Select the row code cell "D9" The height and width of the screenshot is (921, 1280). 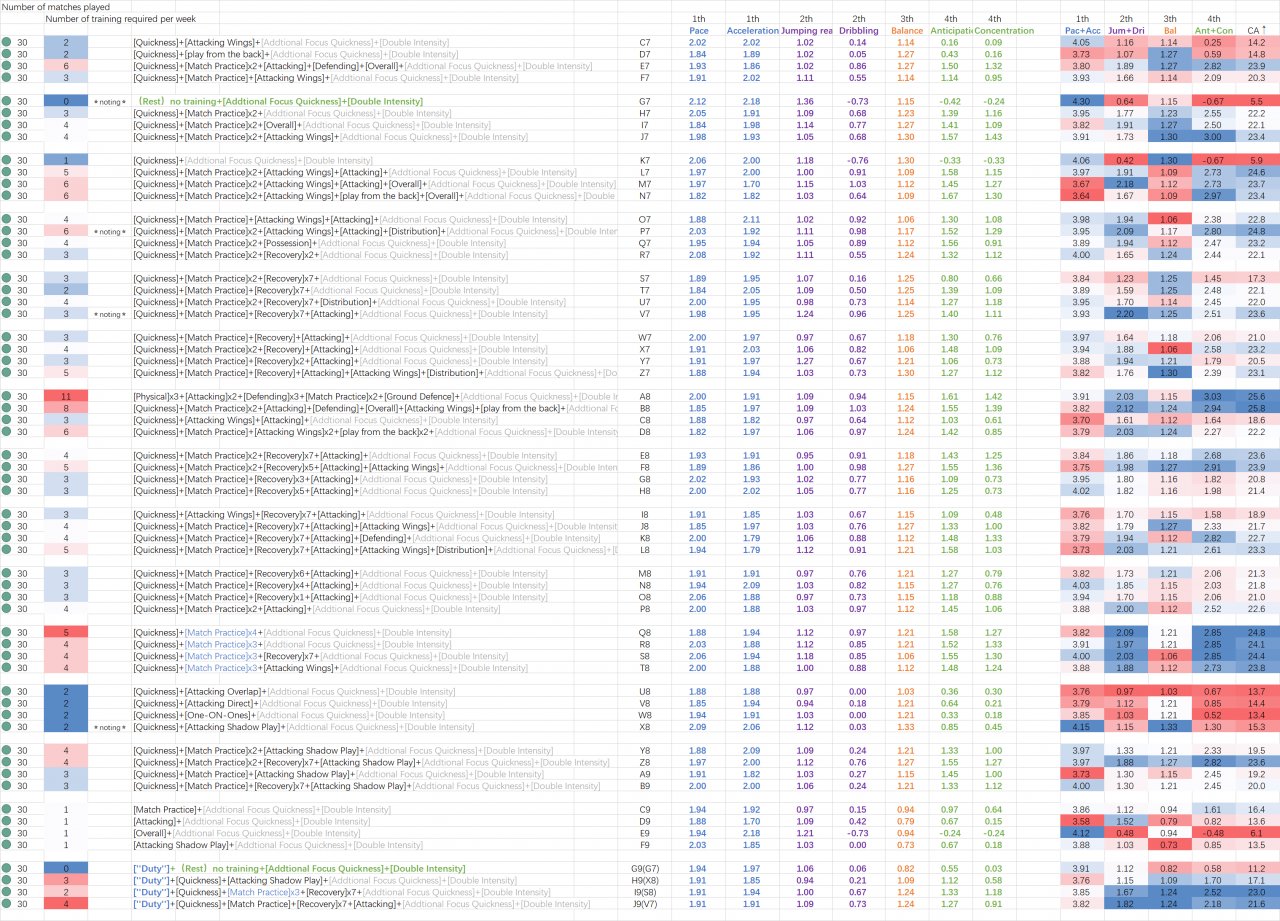pyautogui.click(x=645, y=822)
